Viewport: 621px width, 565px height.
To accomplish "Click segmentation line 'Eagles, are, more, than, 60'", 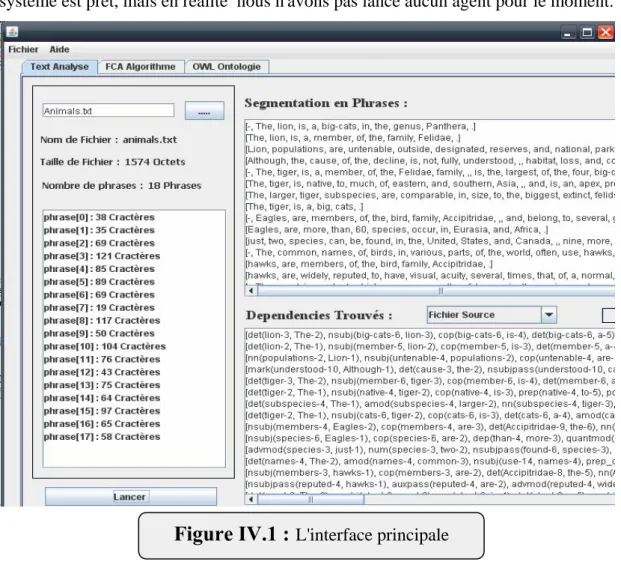I will 397,230.
